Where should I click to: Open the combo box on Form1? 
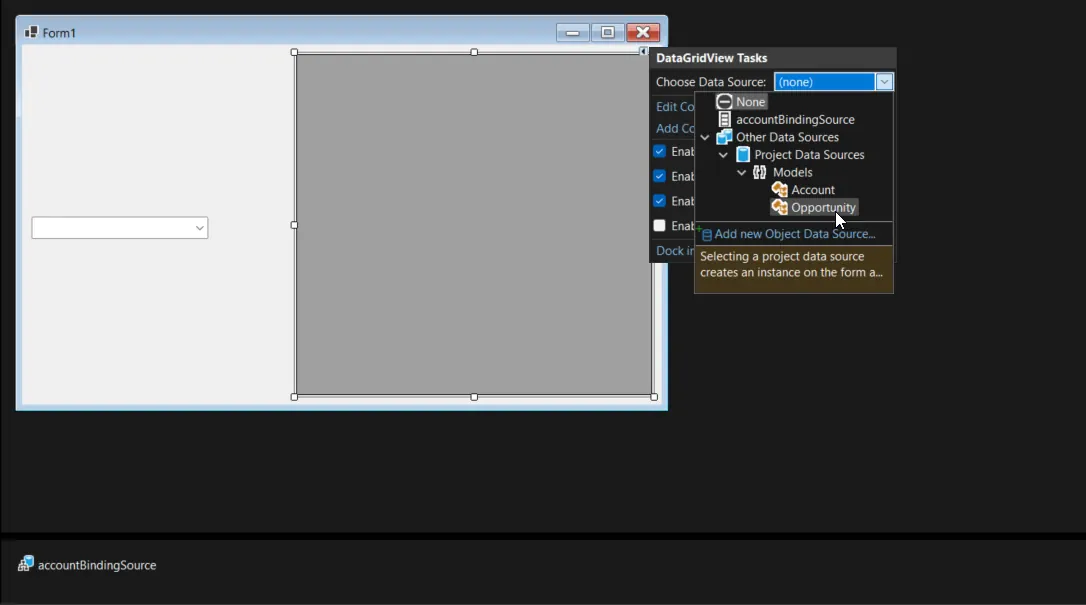[200, 229]
